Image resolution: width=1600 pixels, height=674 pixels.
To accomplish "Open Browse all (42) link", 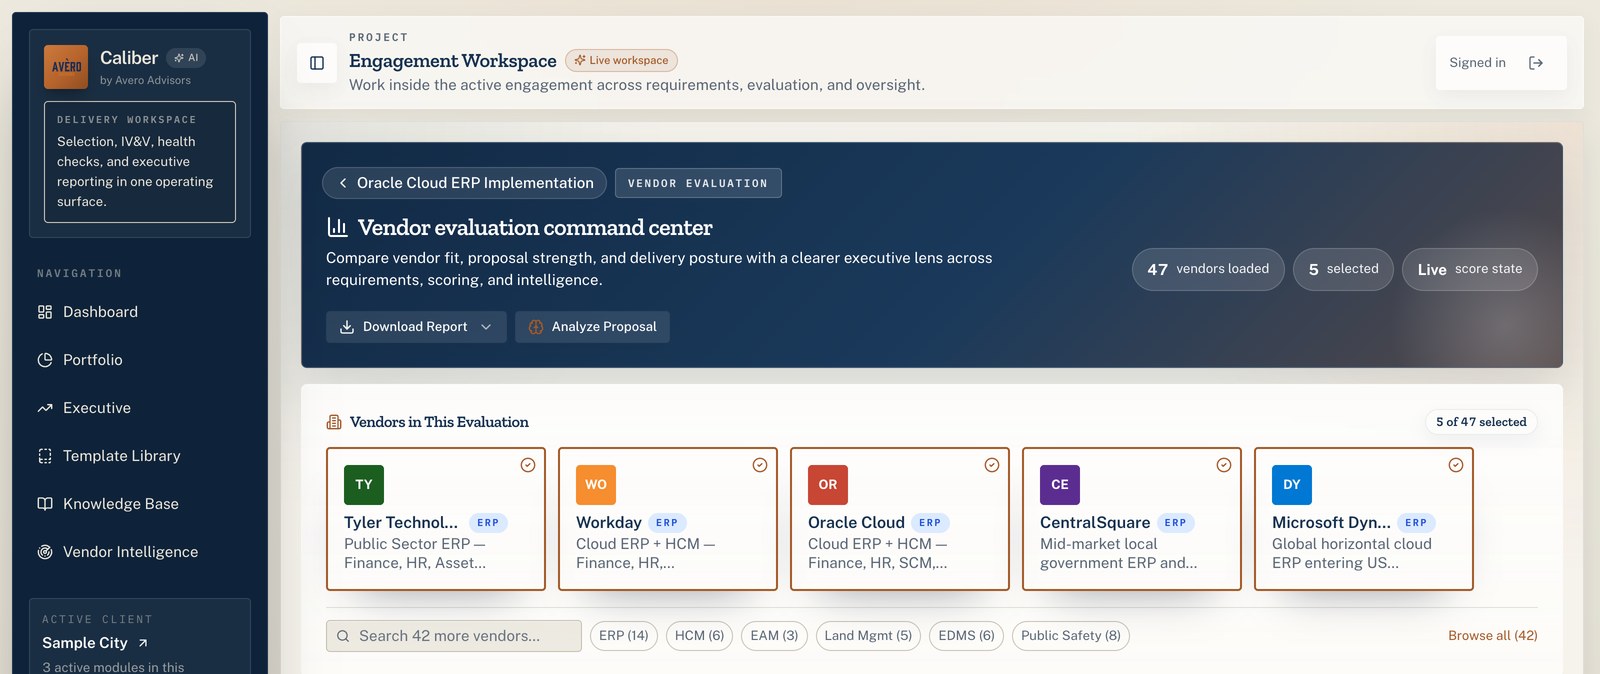I will click(x=1493, y=636).
